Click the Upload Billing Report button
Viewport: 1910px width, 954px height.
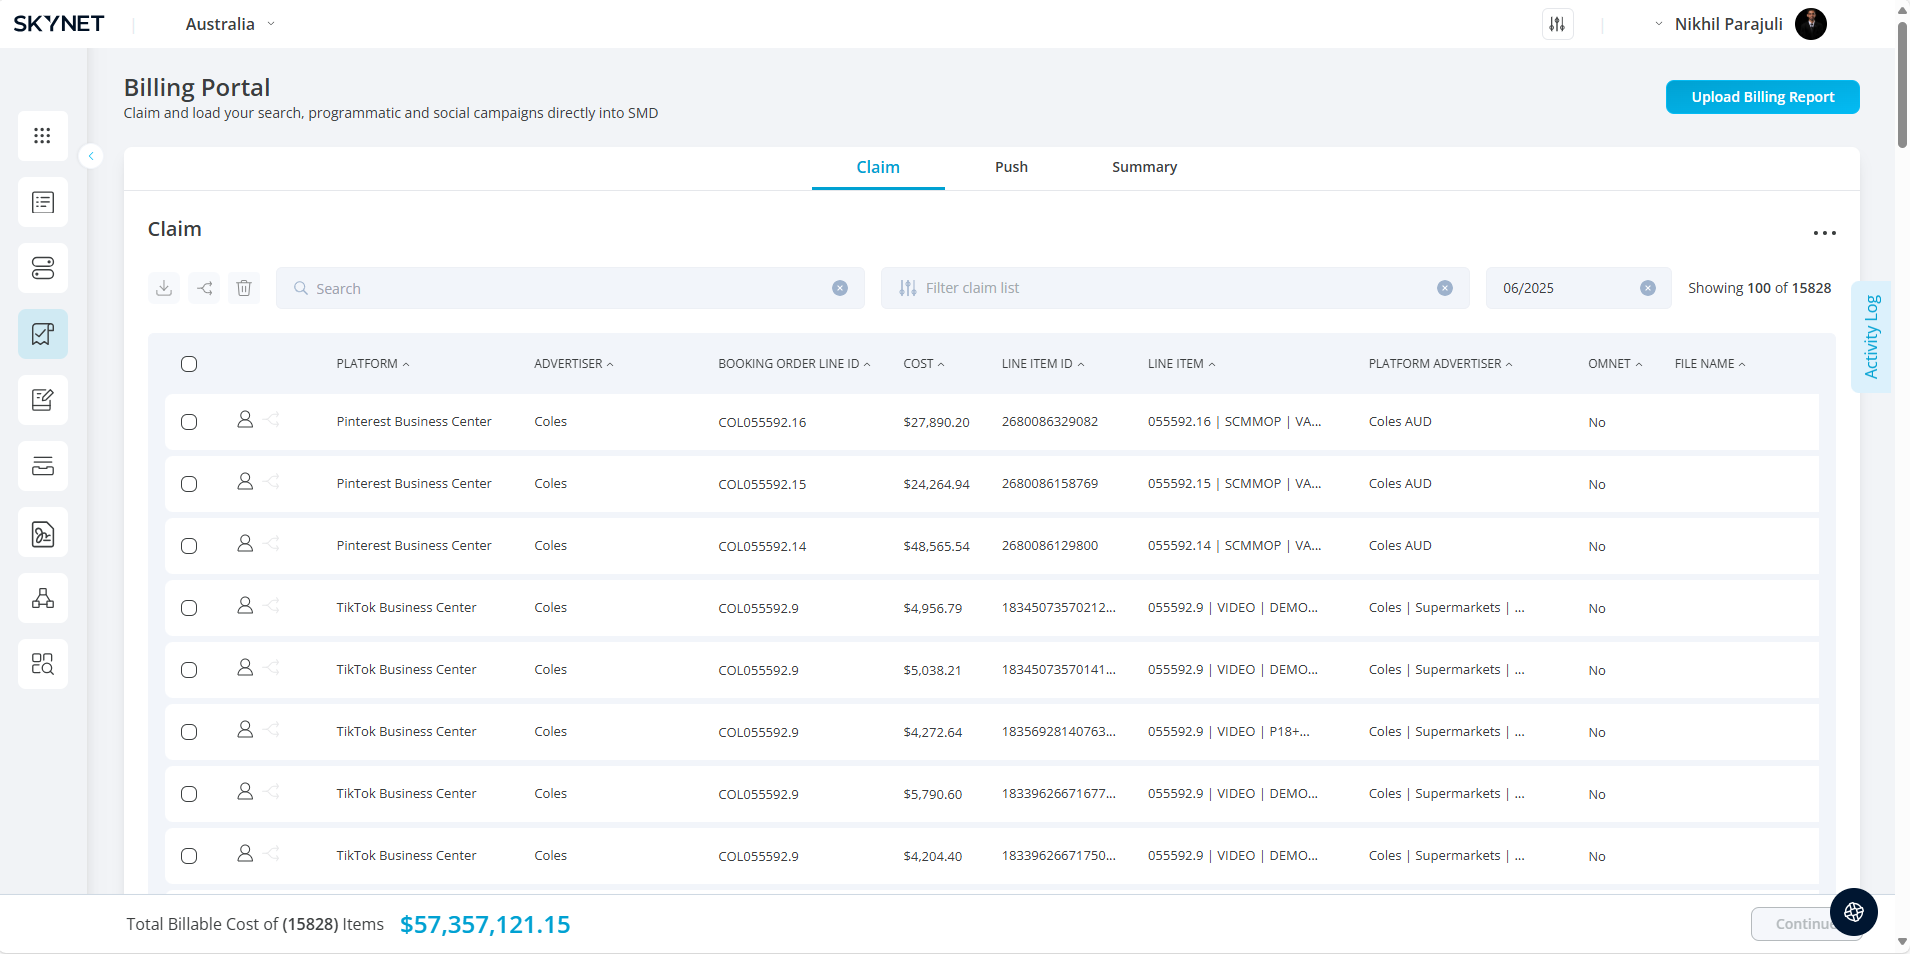click(x=1762, y=97)
